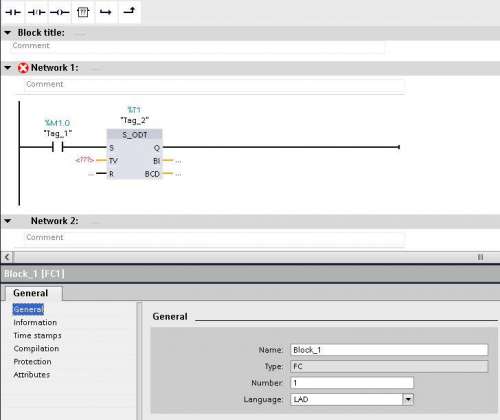Insert a normally closed contact
The width and height of the screenshot is (500, 420).
pos(36,12)
